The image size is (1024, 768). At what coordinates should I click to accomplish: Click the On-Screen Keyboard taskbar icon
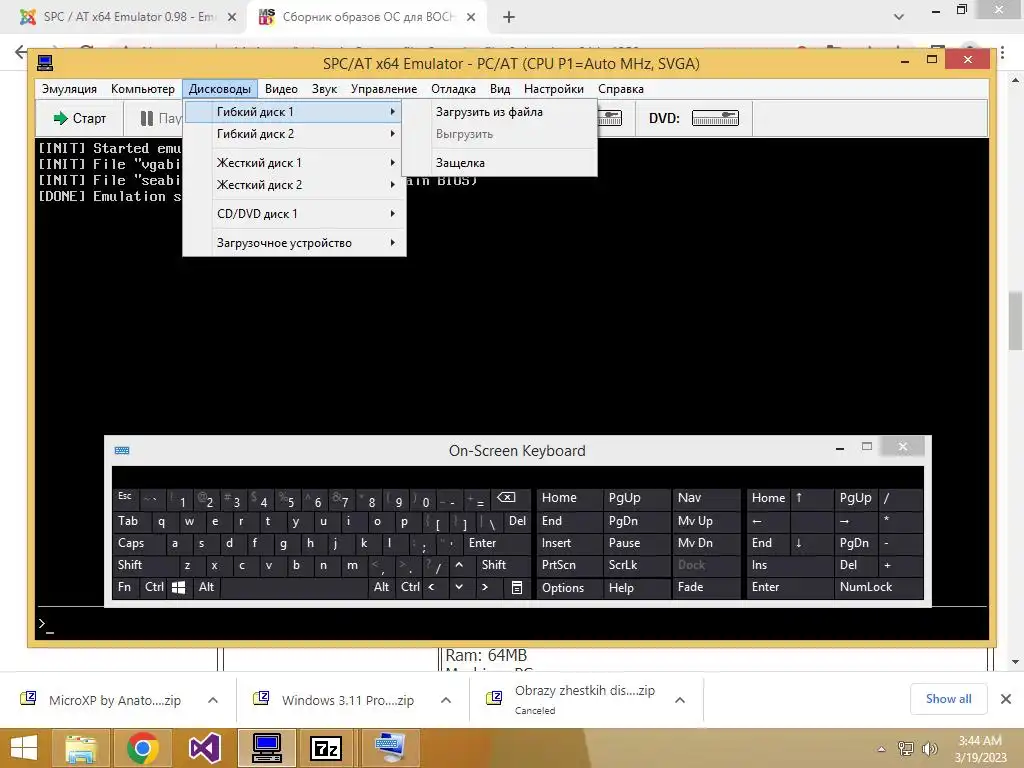click(390, 748)
